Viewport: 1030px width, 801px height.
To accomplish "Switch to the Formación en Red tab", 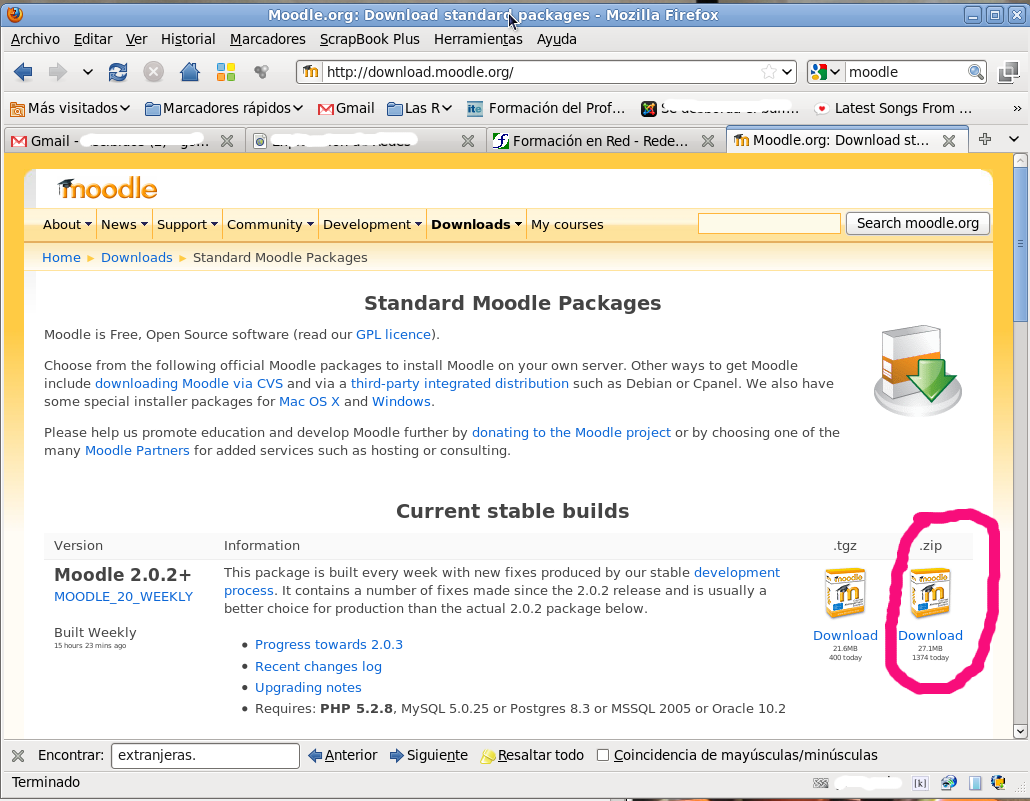I will click(598, 141).
